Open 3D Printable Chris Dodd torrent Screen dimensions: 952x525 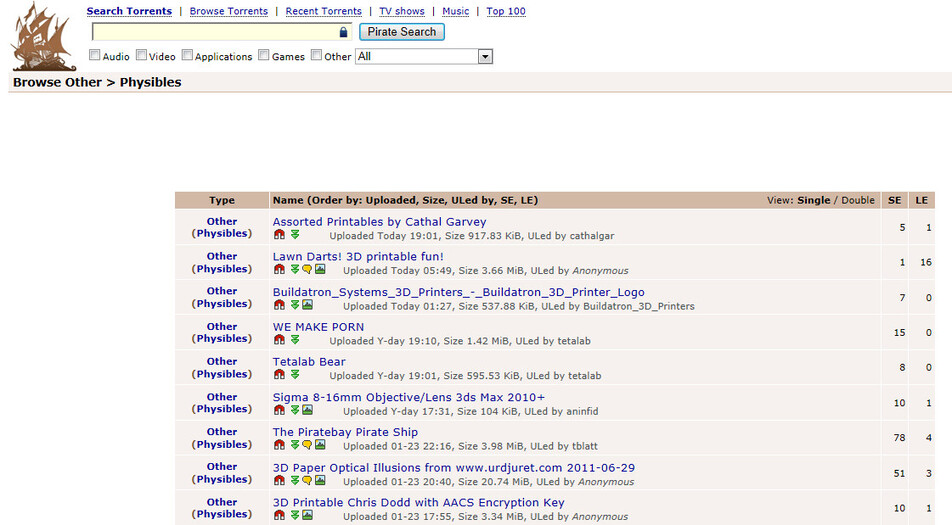[418, 503]
